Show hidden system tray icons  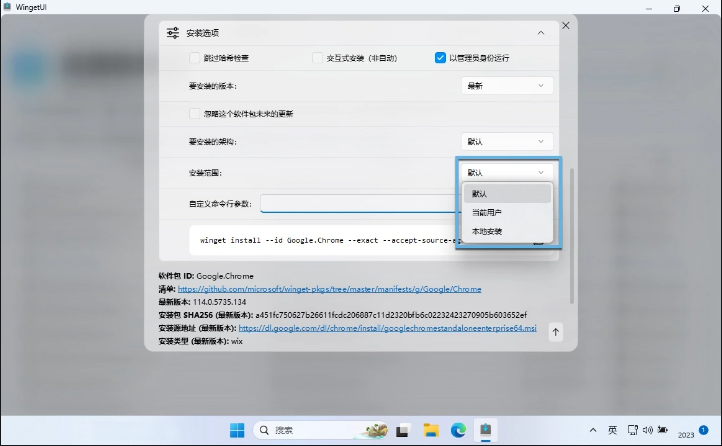(x=591, y=429)
